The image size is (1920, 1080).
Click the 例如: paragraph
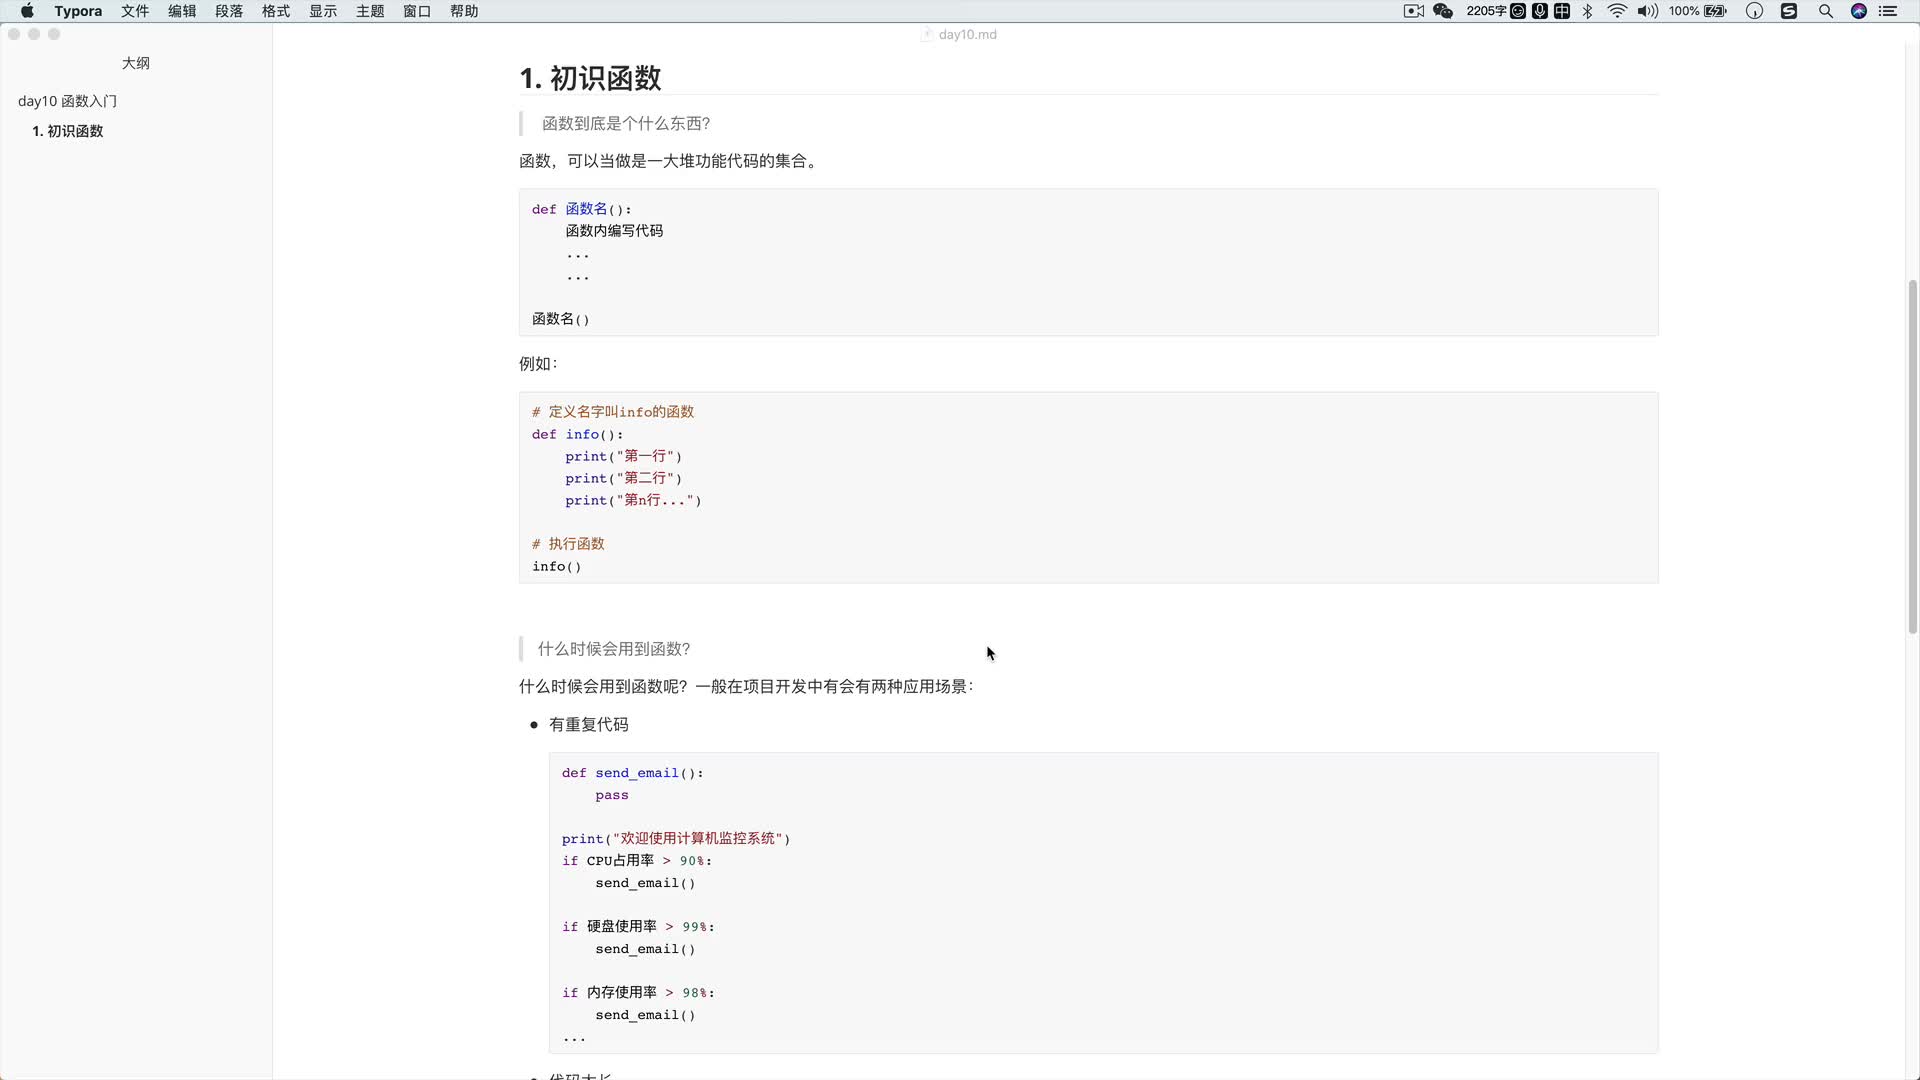click(x=538, y=364)
